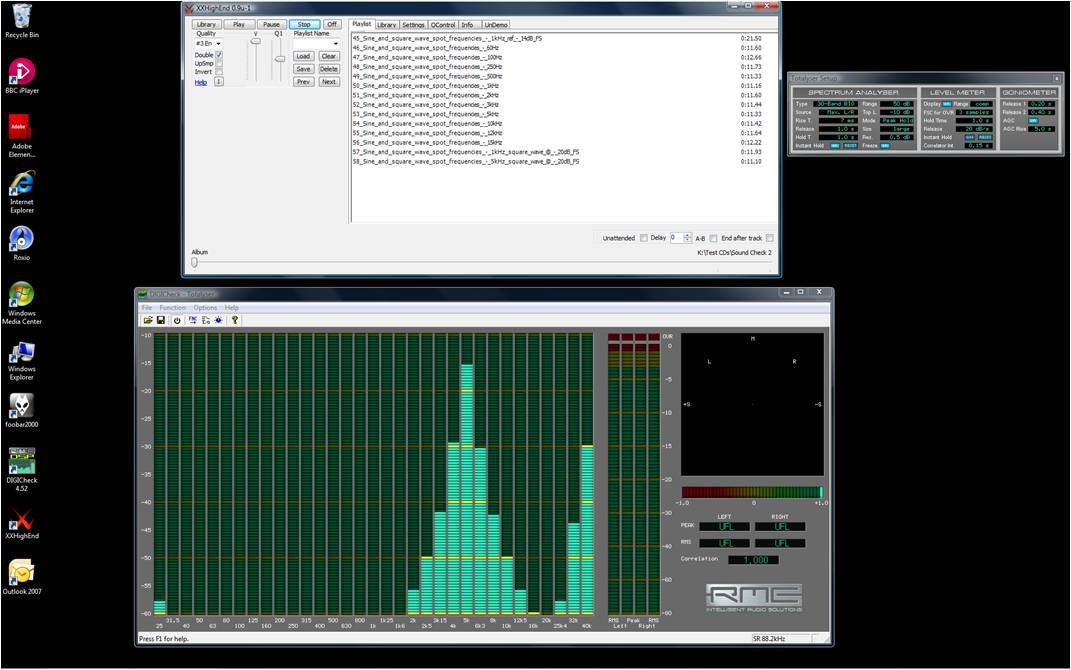Click the Load playlist button
The image size is (1071, 670).
coord(303,56)
